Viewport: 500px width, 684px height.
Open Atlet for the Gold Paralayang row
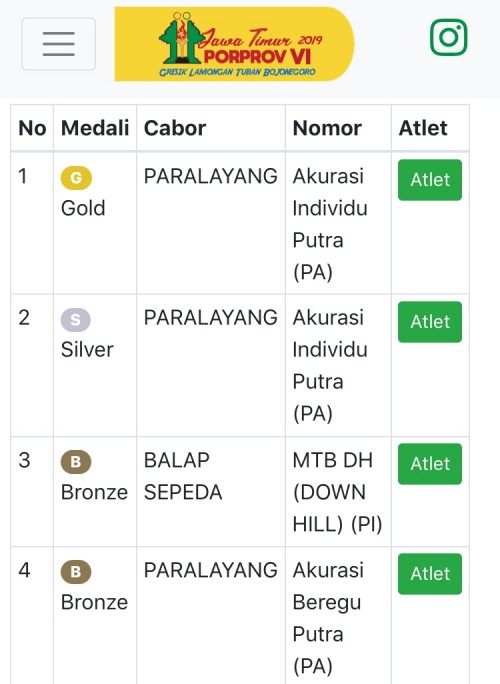[430, 180]
